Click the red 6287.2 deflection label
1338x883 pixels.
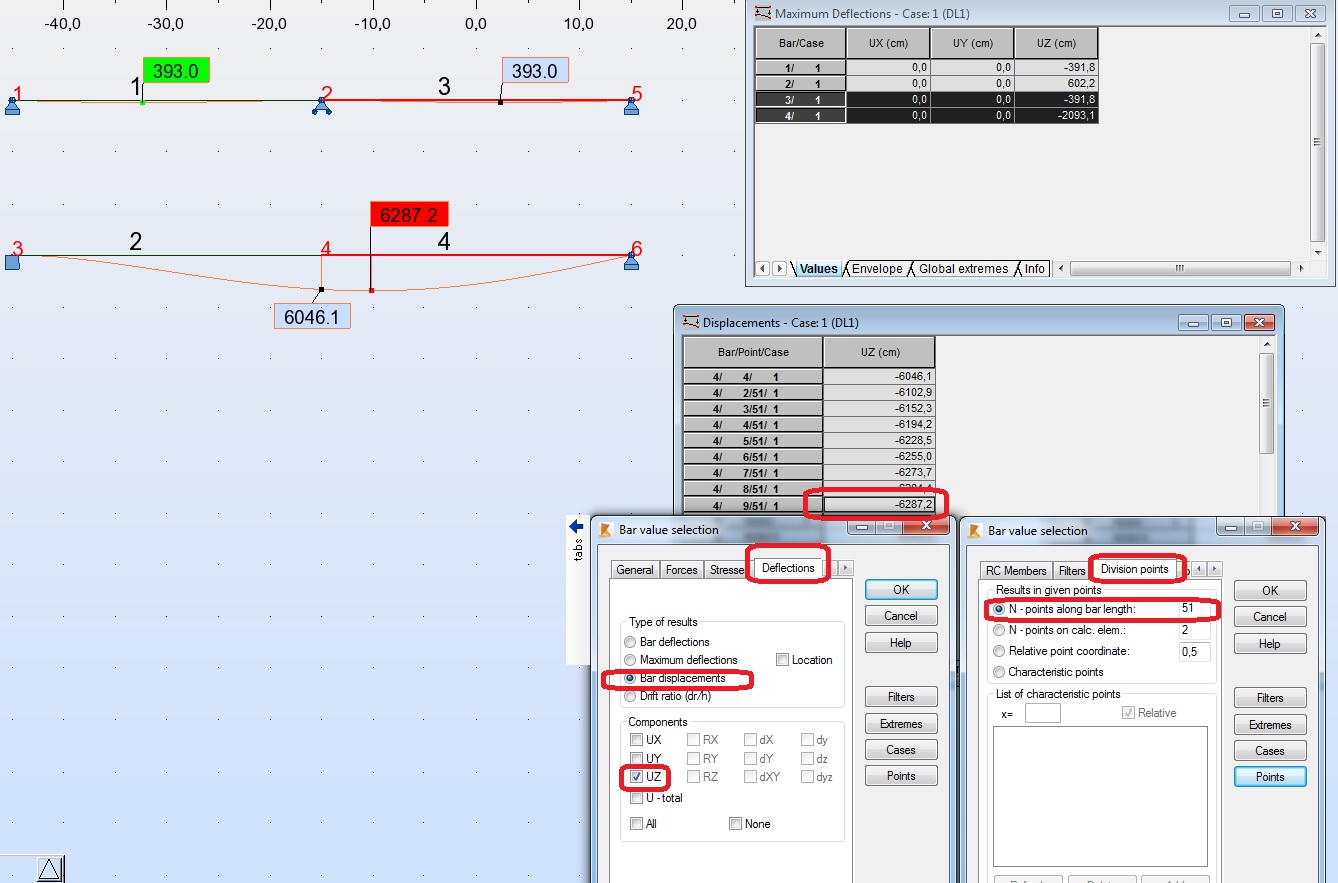pos(409,214)
